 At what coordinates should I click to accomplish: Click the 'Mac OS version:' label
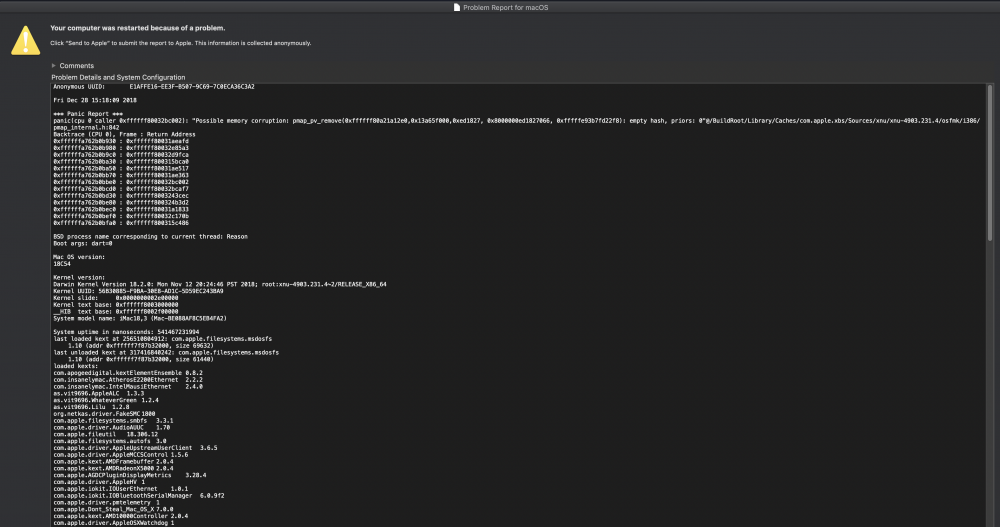(x=79, y=257)
